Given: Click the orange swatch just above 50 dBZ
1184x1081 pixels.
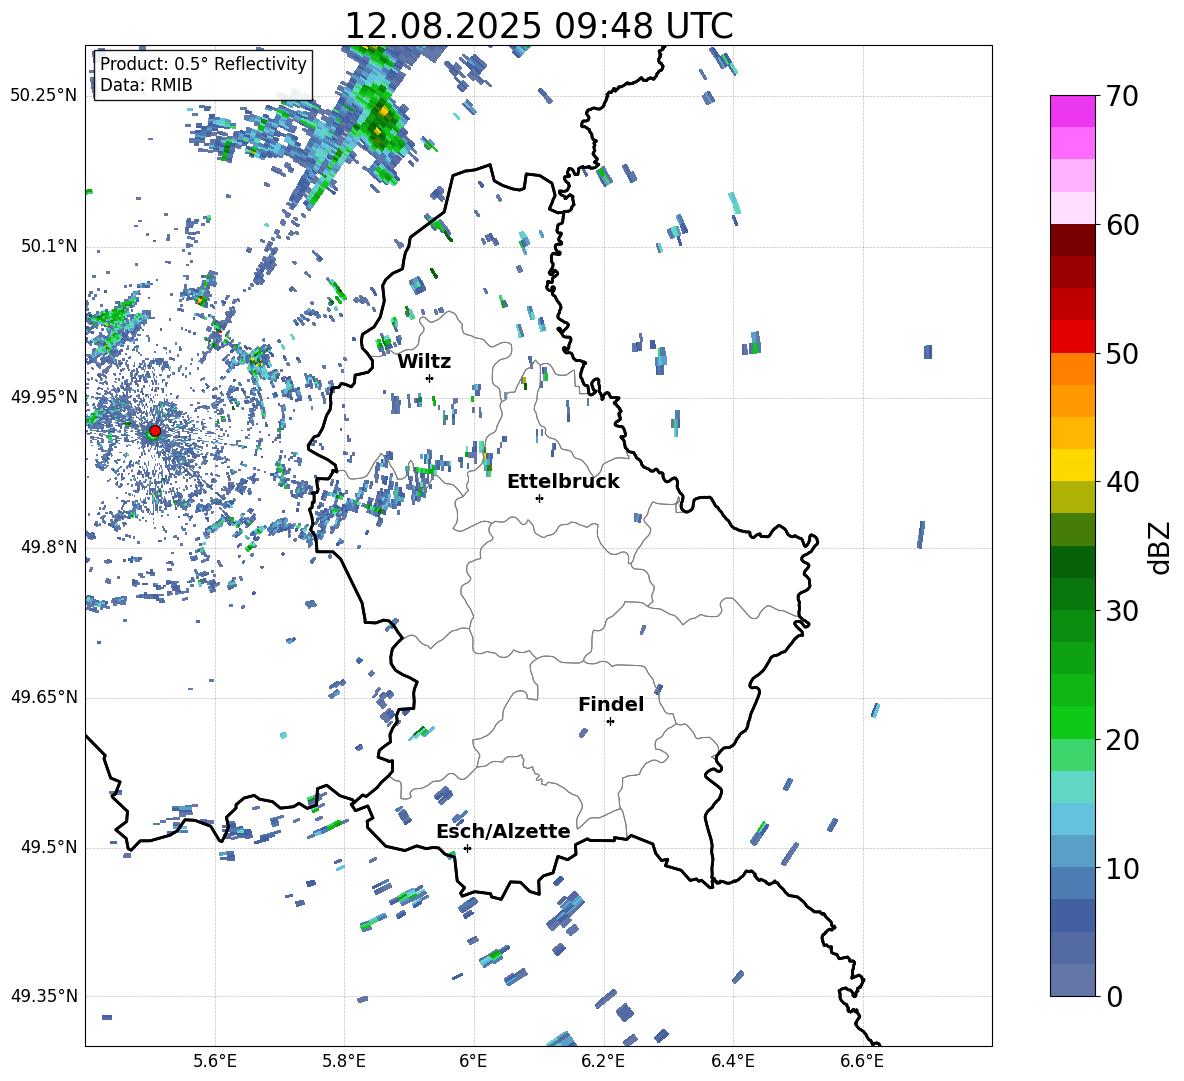Looking at the screenshot, I should 1073,368.
